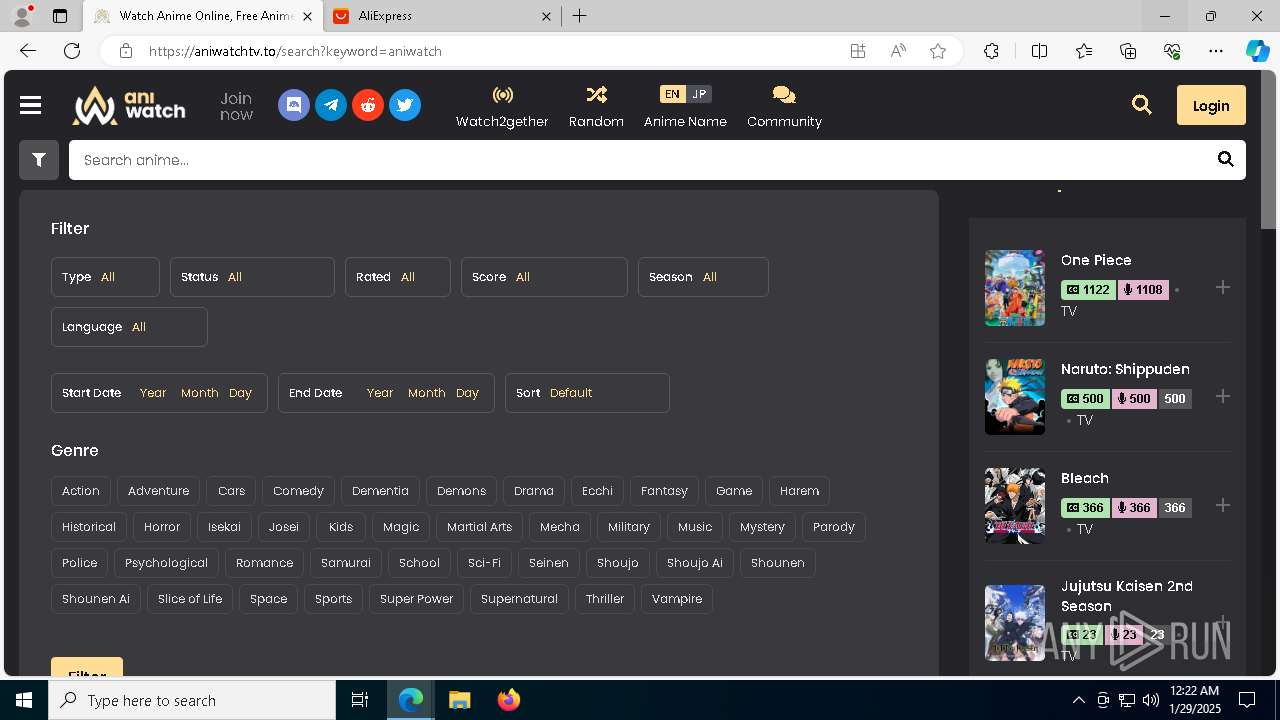
Task: Click the browser address bar URL
Action: pyautogui.click(x=295, y=51)
